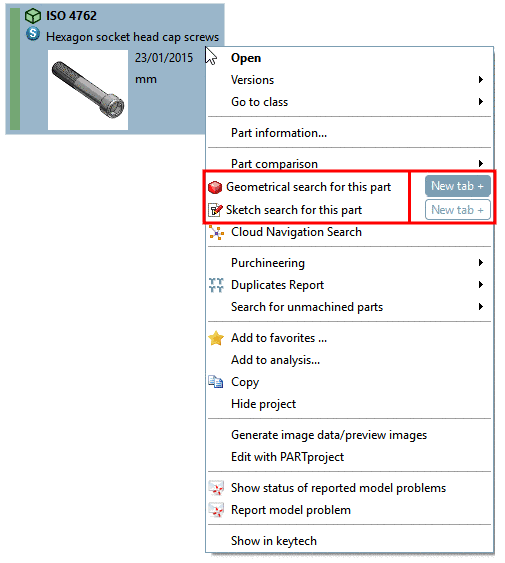The width and height of the screenshot is (505, 563).
Task: Open Purchineering menu entry
Action: (x=268, y=263)
